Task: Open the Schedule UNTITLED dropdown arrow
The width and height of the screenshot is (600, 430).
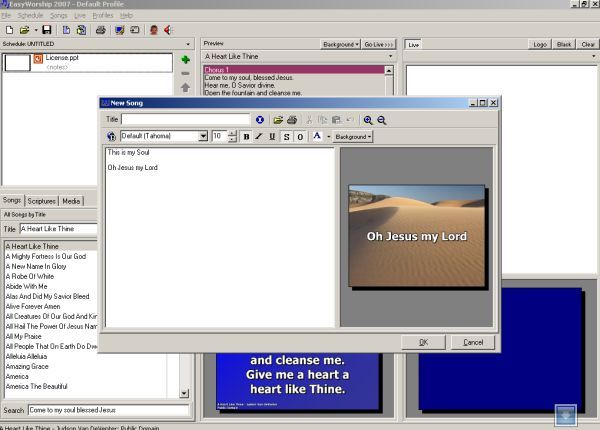Action: [x=188, y=44]
